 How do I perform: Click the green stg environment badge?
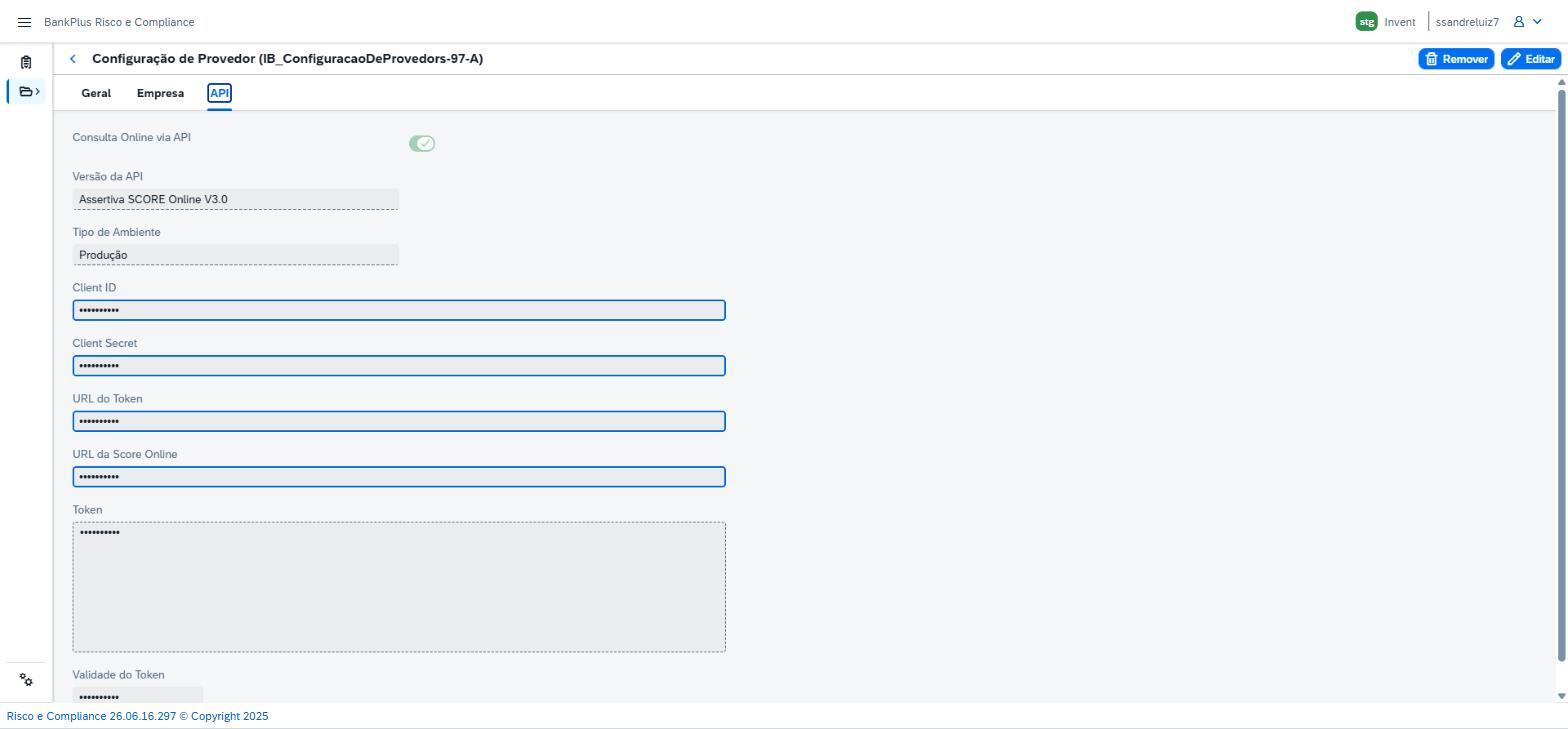1366,22
